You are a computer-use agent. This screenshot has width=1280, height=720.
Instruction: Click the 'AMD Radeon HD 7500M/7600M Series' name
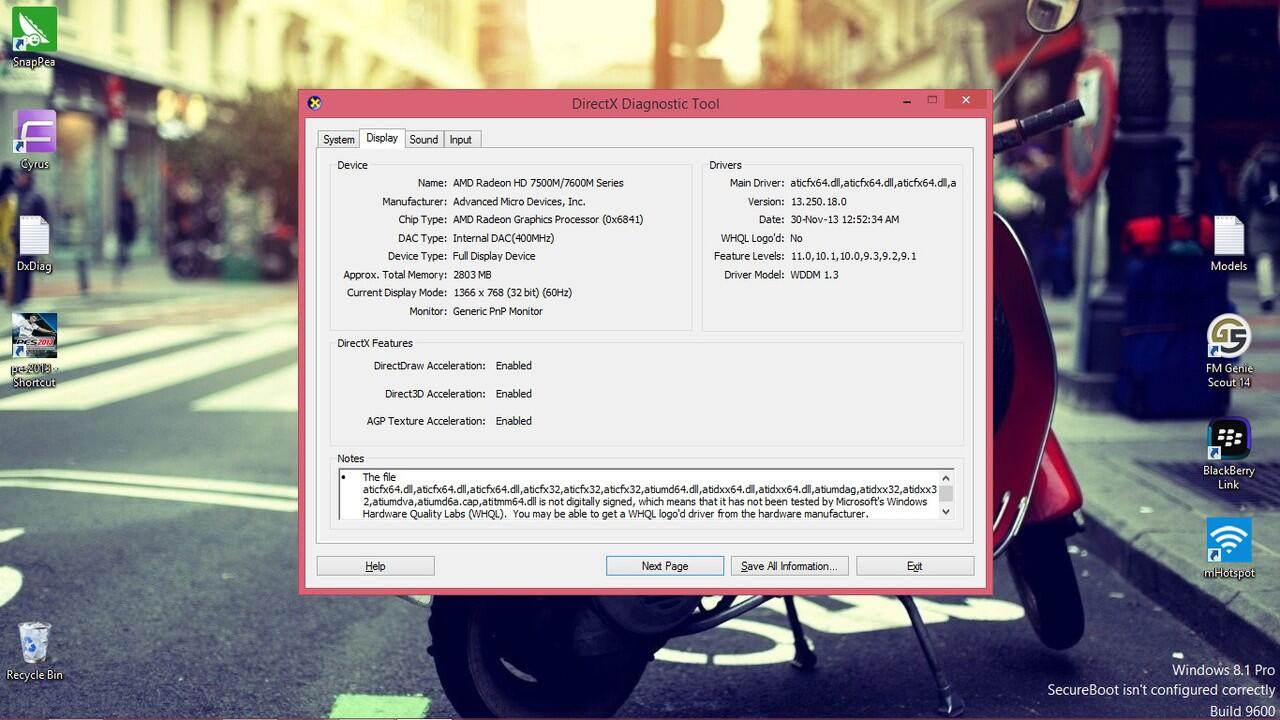coord(538,183)
